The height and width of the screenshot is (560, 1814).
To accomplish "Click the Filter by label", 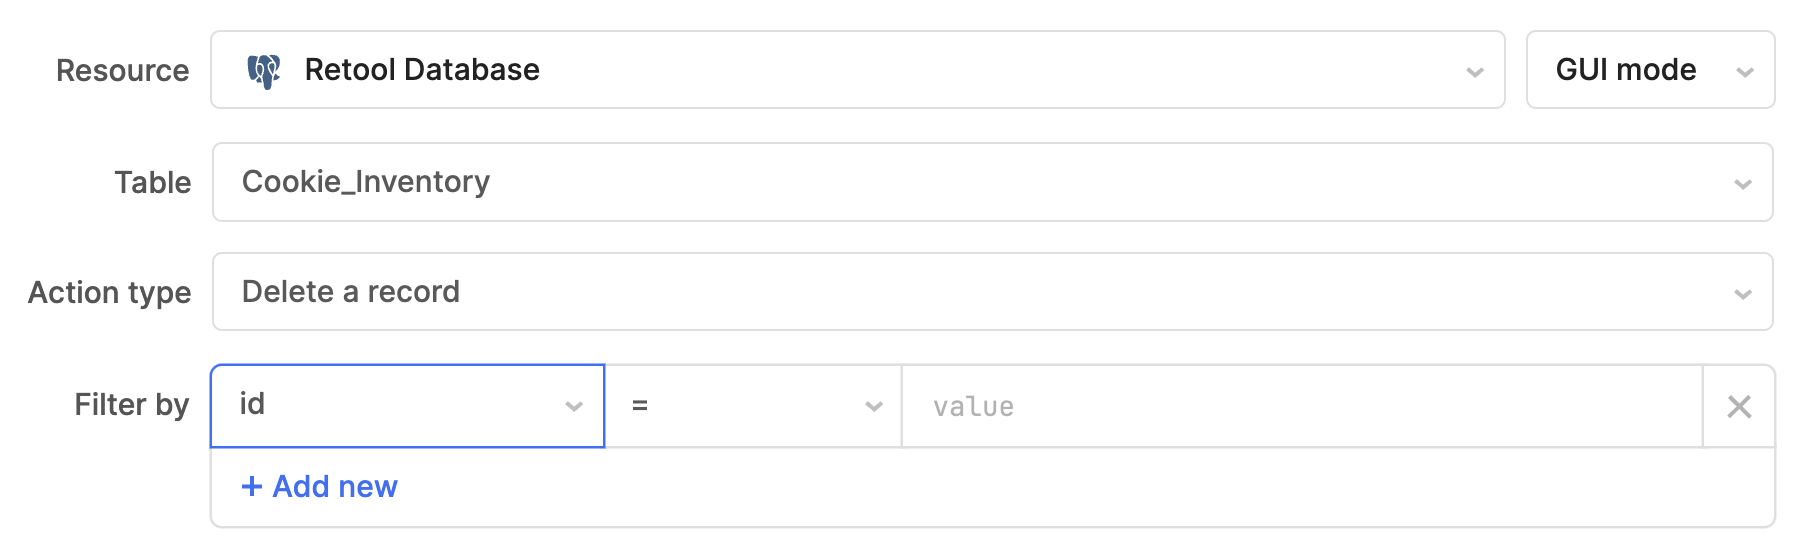I will click(132, 405).
